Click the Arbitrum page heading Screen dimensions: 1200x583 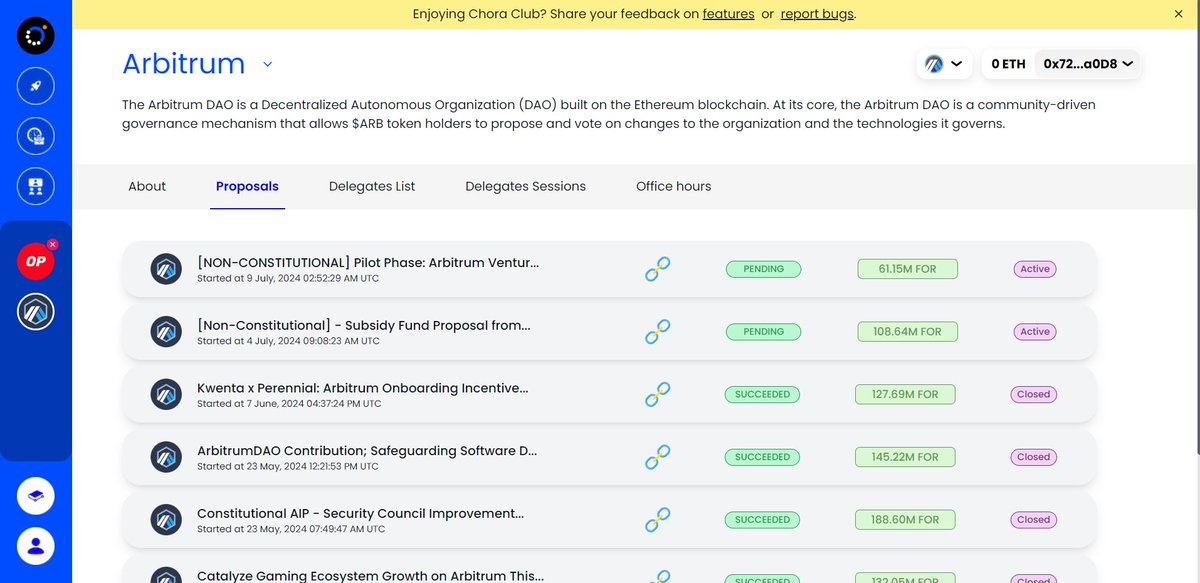coord(184,64)
